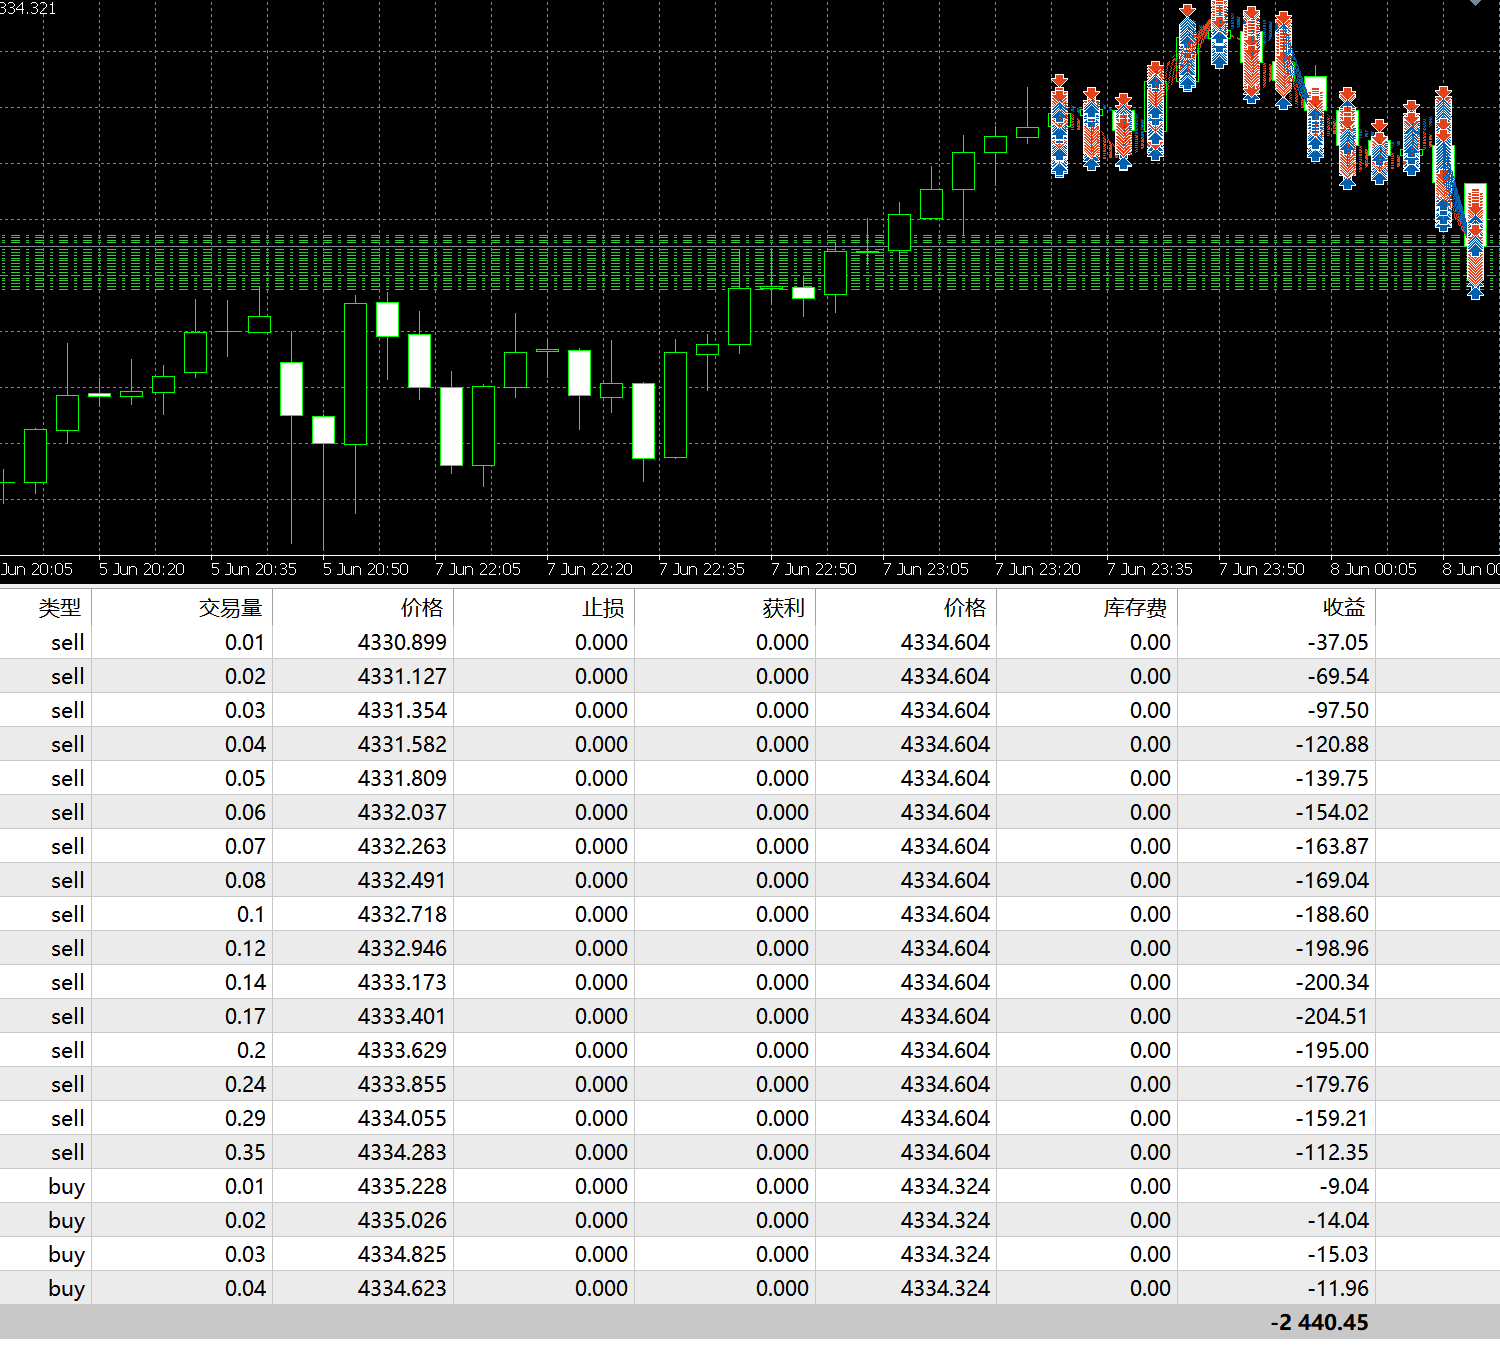Click the 7 Jun 23:35 time label
The image size is (1500, 1356).
(1150, 569)
